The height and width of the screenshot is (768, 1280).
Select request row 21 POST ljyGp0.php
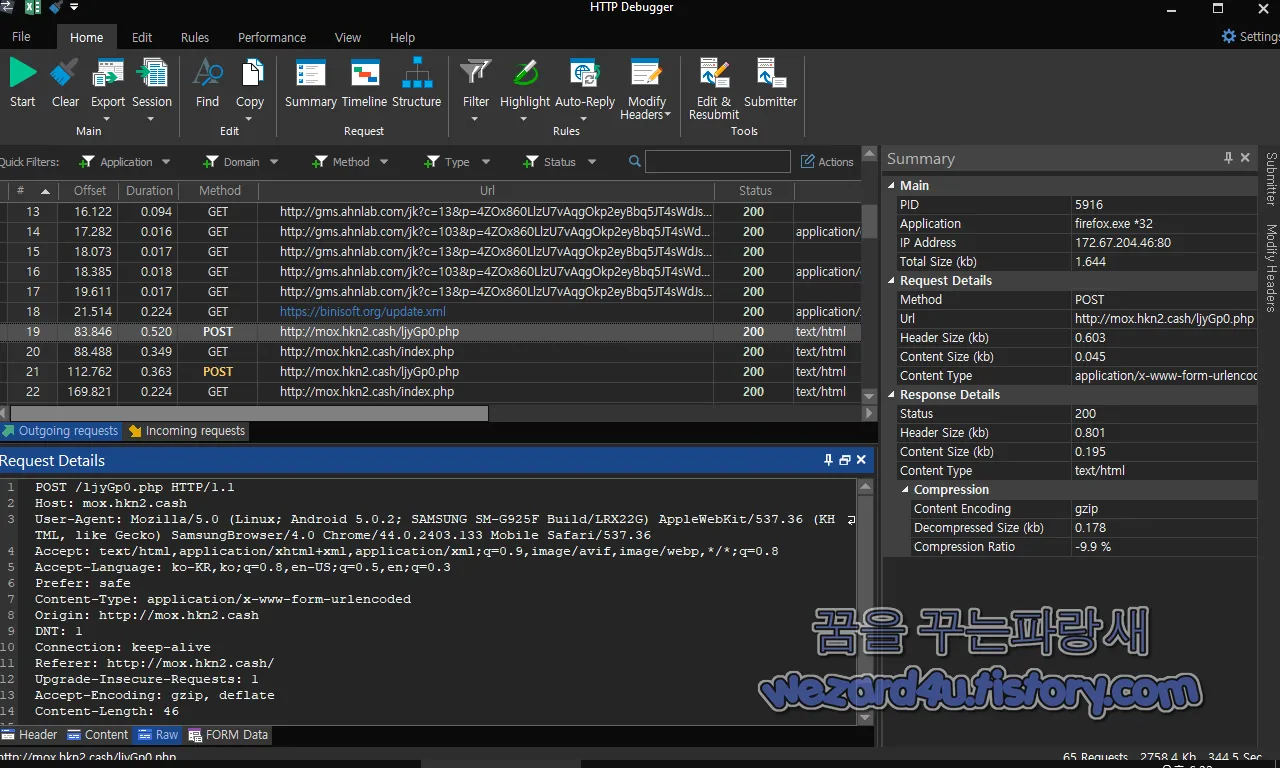click(x=430, y=372)
